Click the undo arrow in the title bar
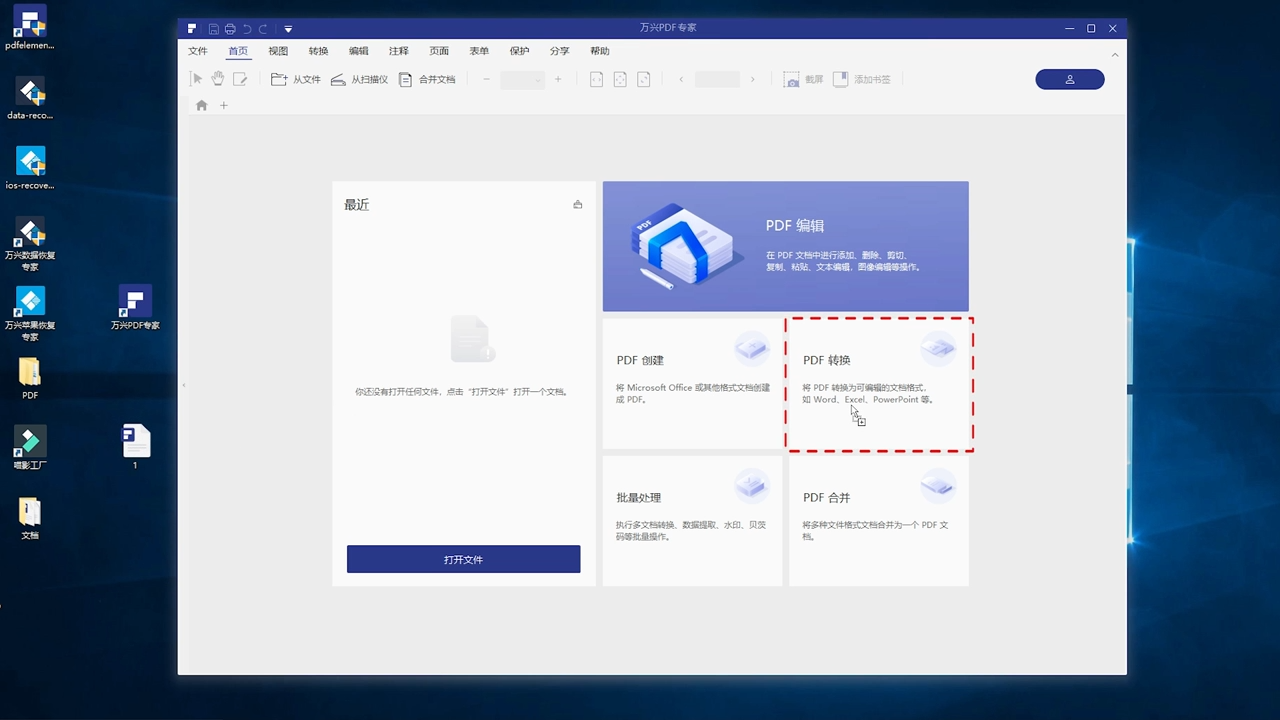The image size is (1280, 720). coord(247,28)
